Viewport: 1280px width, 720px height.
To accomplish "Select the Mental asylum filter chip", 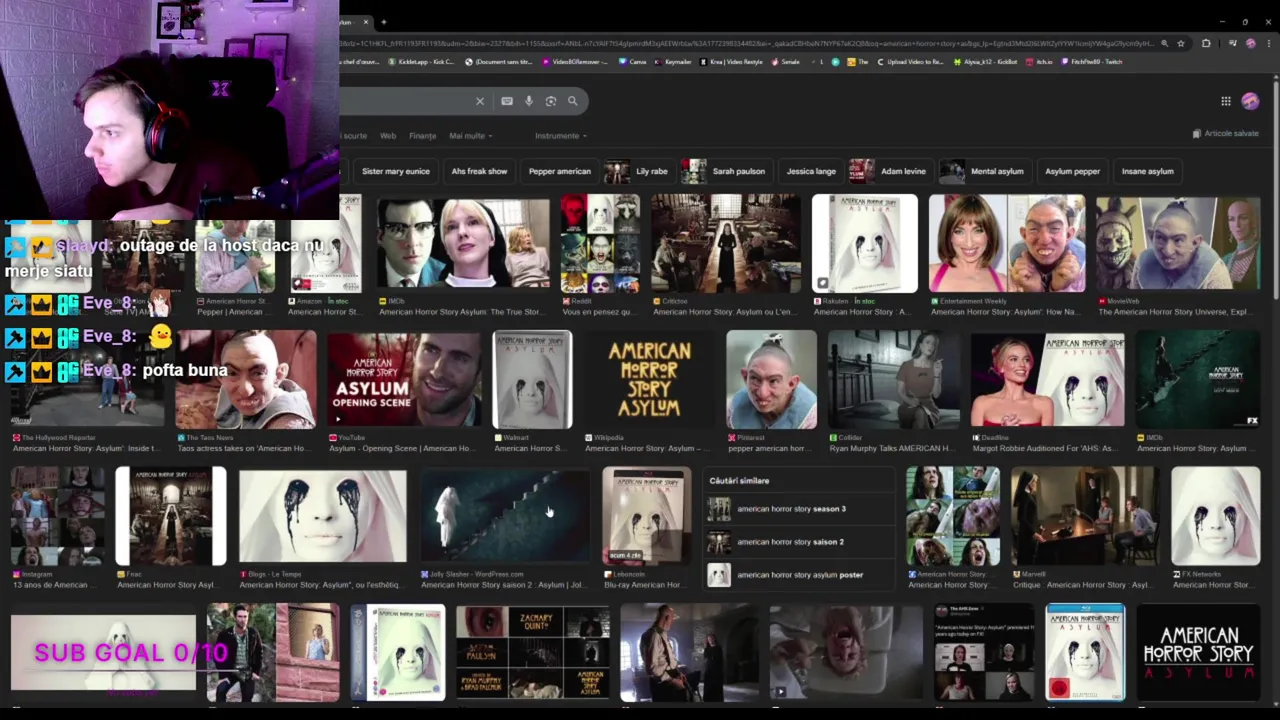I will coord(984,171).
